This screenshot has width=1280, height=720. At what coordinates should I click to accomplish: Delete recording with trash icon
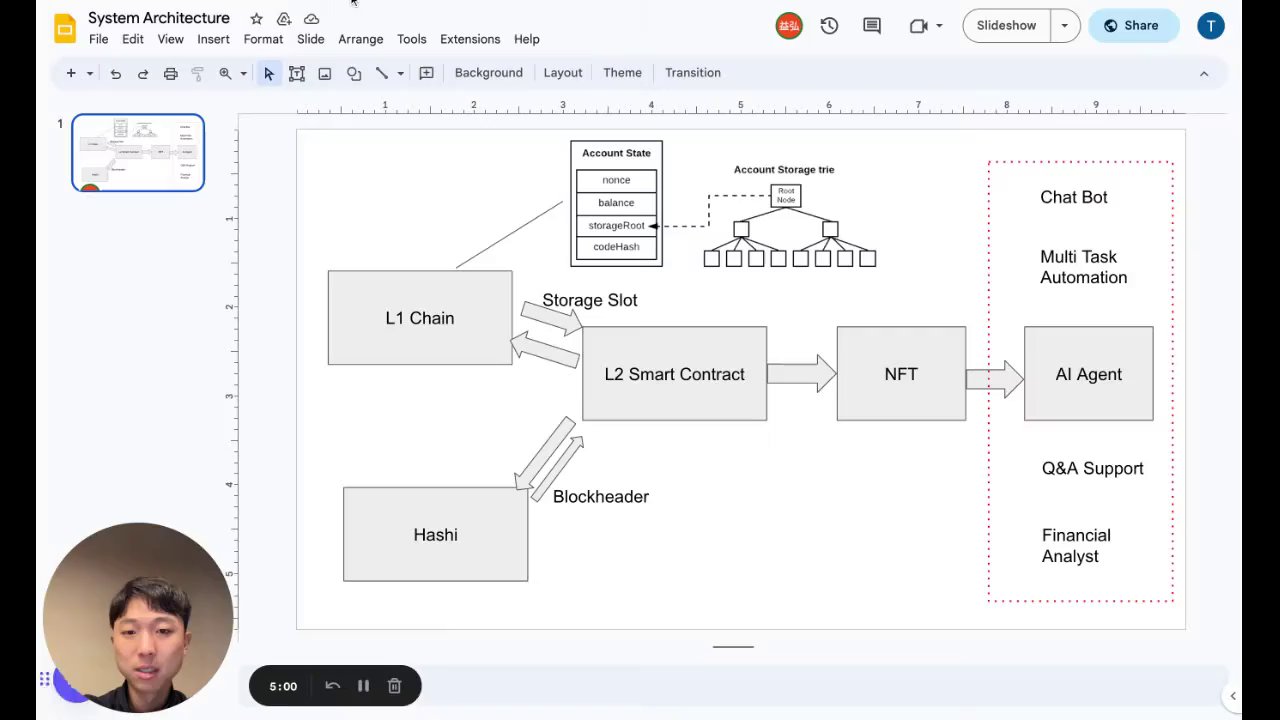pyautogui.click(x=394, y=686)
